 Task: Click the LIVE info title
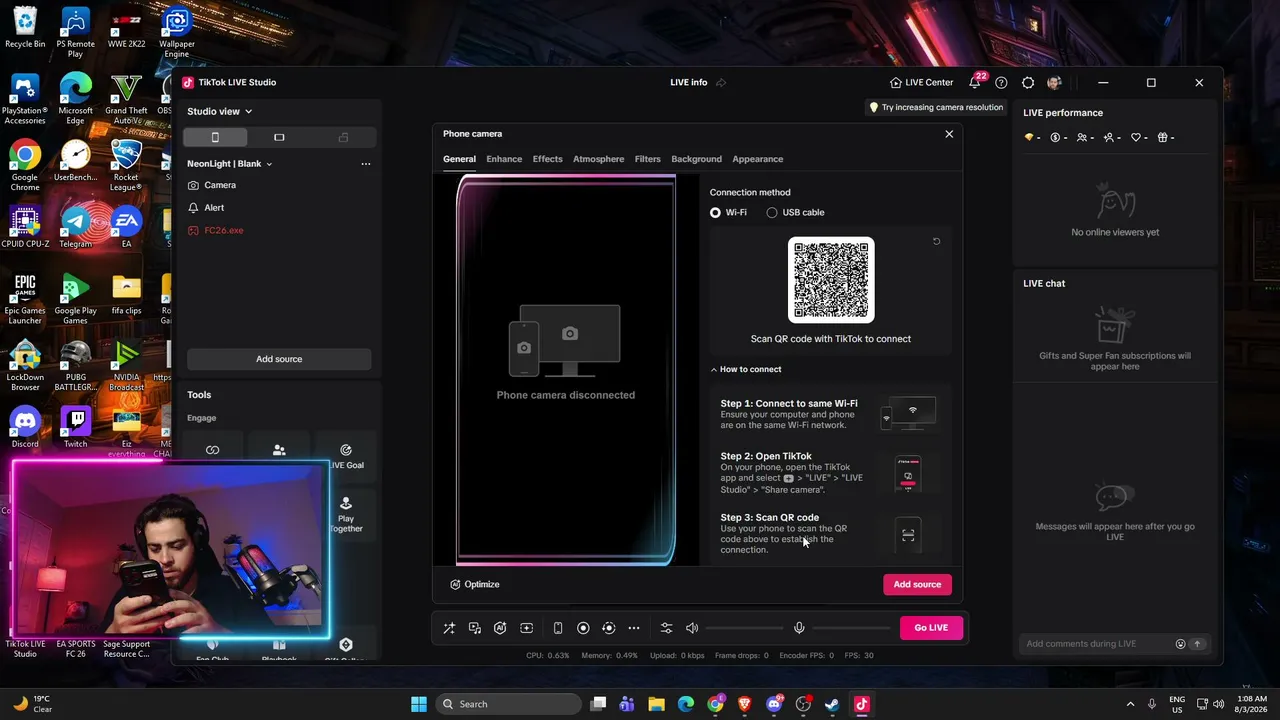pos(688,83)
